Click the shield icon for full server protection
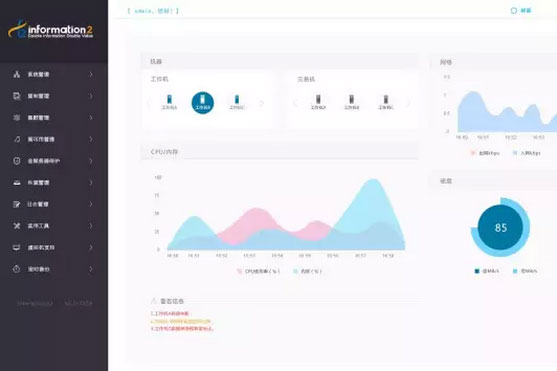557x371 pixels. 17,161
